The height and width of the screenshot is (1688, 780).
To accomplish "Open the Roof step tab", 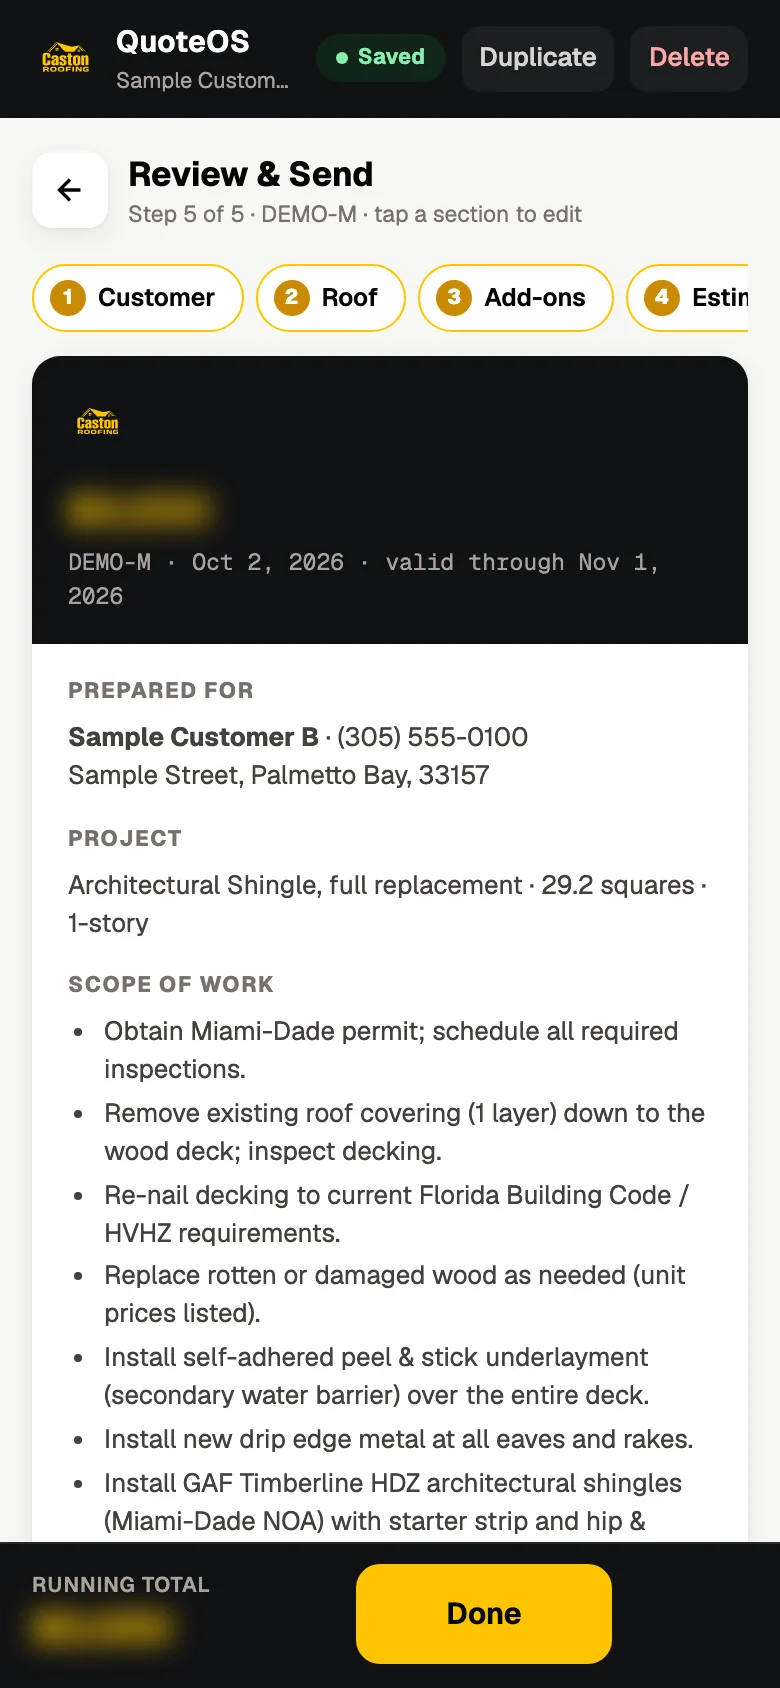I will pyautogui.click(x=331, y=297).
